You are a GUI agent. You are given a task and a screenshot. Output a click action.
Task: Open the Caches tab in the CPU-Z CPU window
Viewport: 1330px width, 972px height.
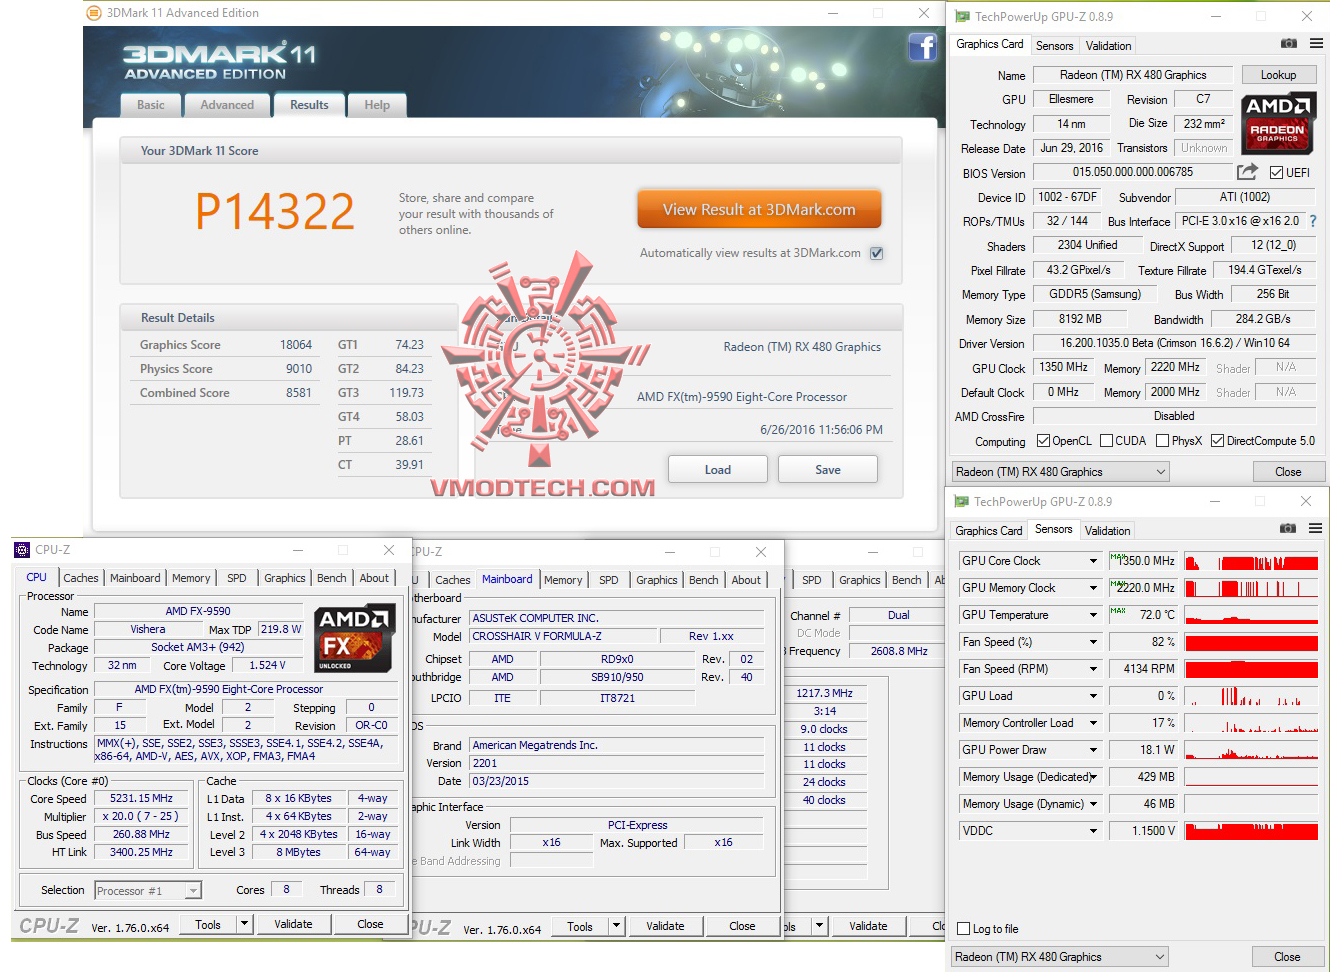pyautogui.click(x=81, y=578)
